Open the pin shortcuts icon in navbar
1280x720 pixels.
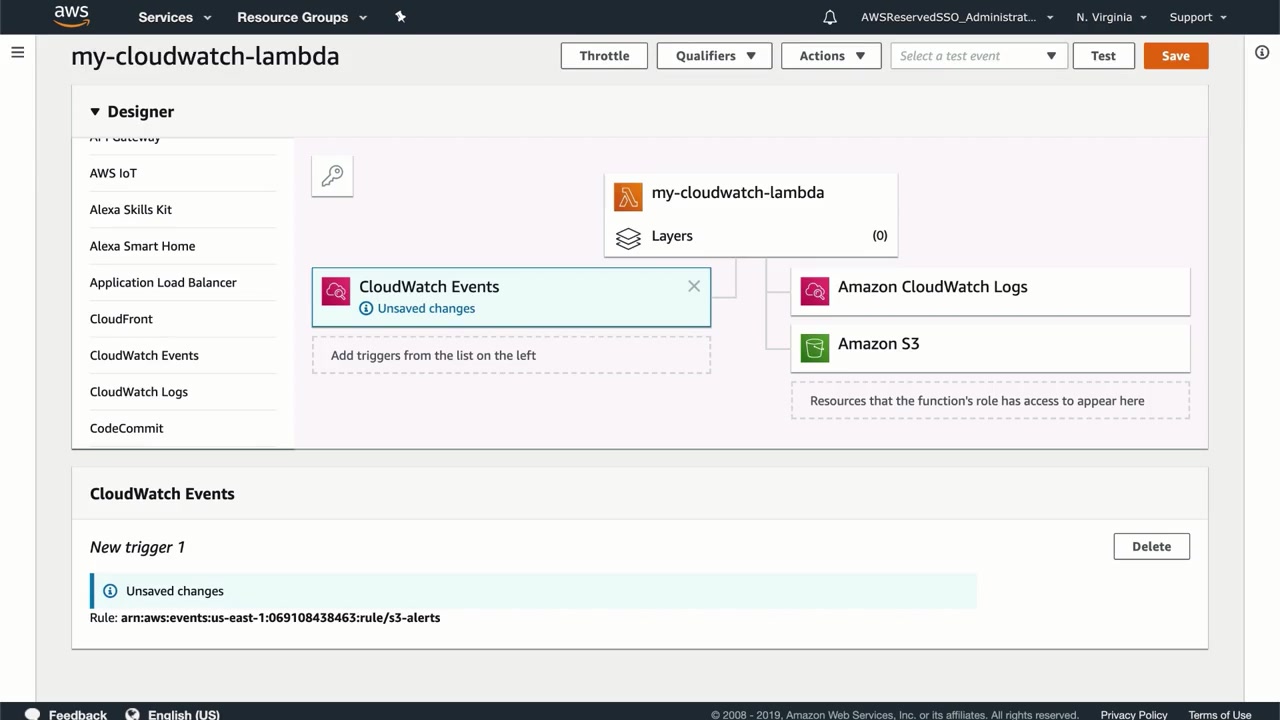[400, 17]
